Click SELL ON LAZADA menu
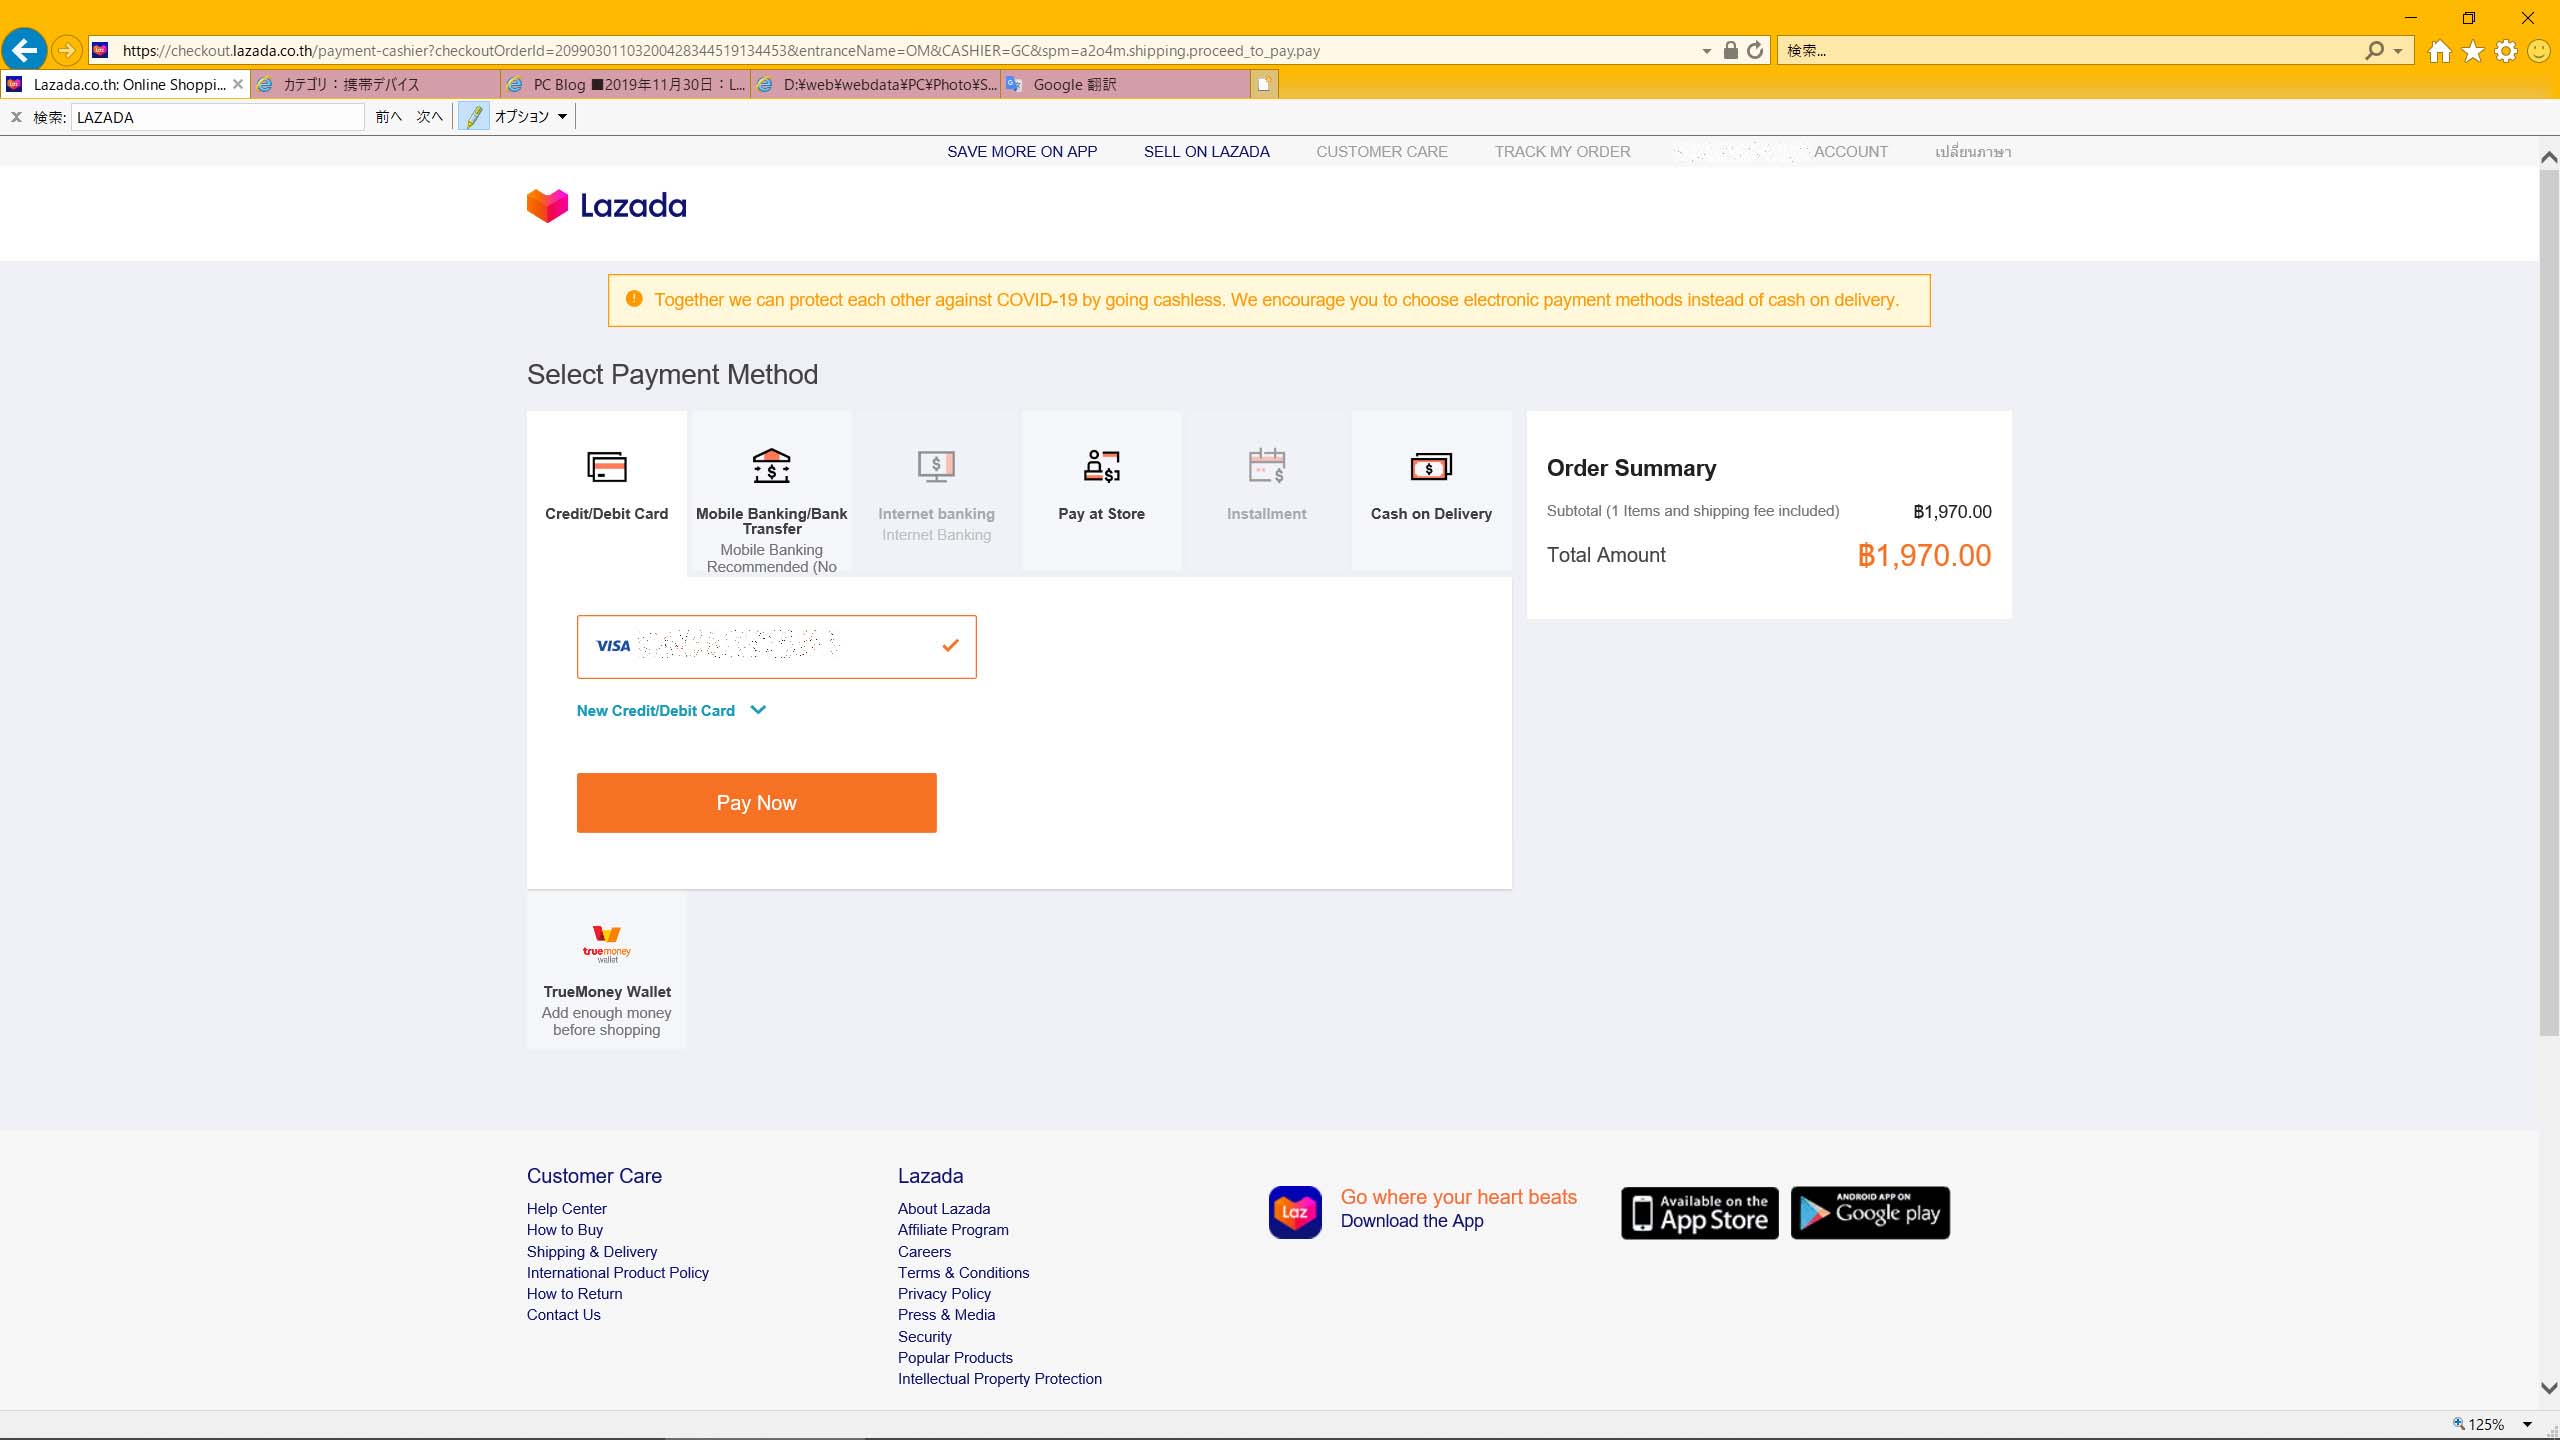The width and height of the screenshot is (2560, 1440). click(1207, 152)
